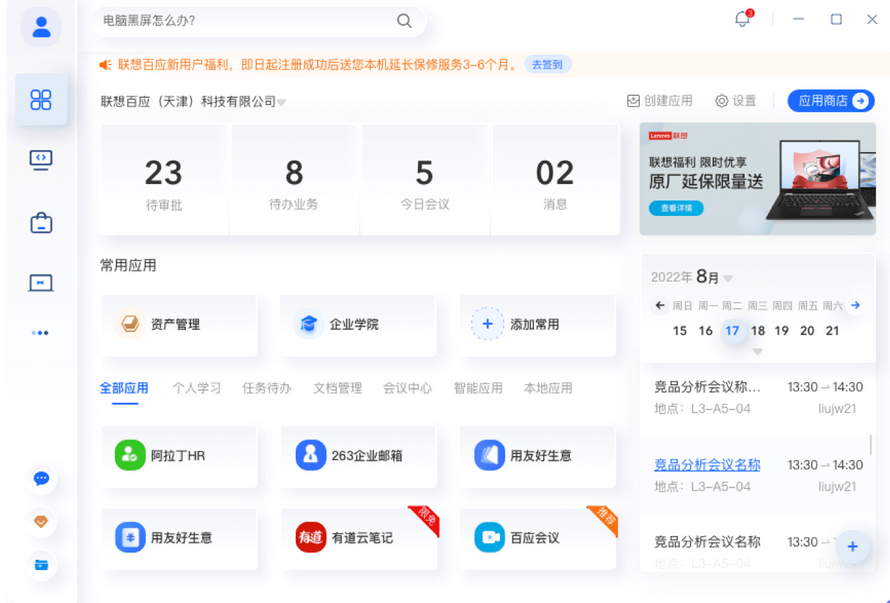Screen dimensions: 890x603
Task: Select date 15 in calendar
Action: (x=680, y=331)
